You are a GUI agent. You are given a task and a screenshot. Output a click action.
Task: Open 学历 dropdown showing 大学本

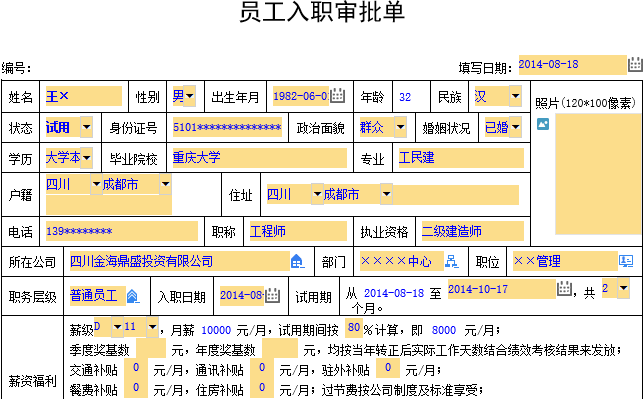tap(86, 157)
